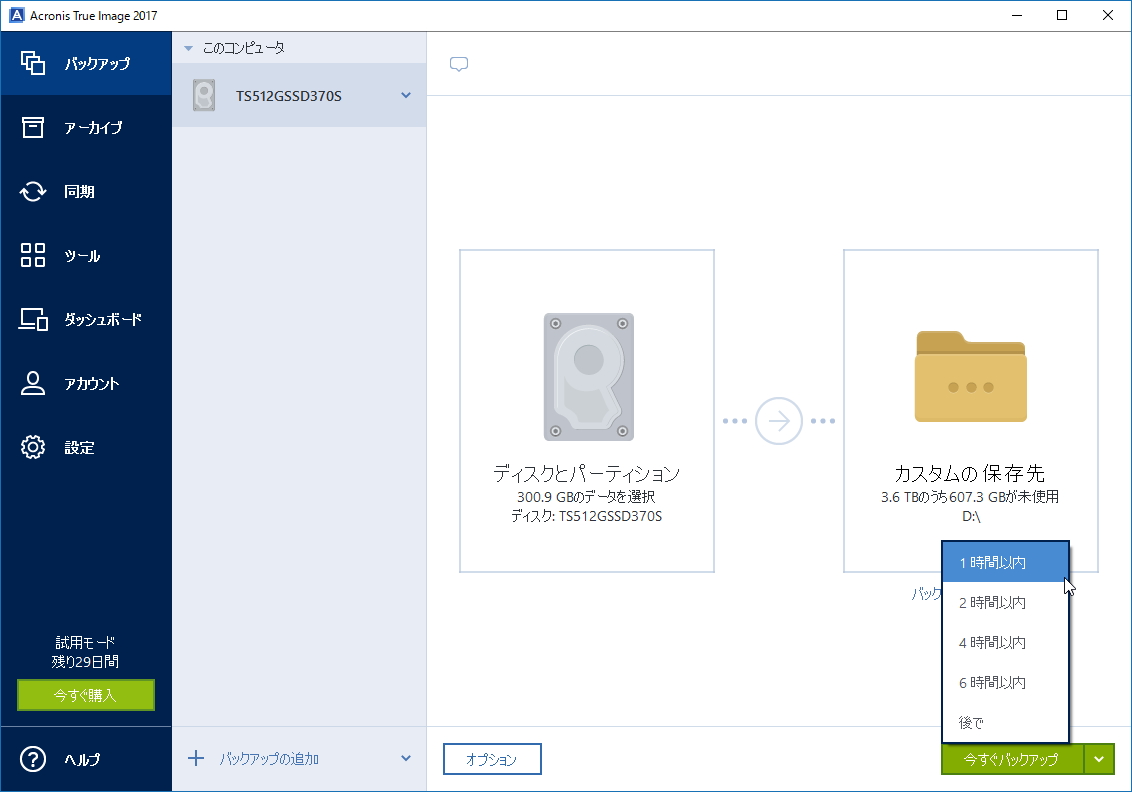Screen dimensions: 1132x792
Task: Click the 残り29日間 days remaining text
Action: pyautogui.click(x=85, y=661)
